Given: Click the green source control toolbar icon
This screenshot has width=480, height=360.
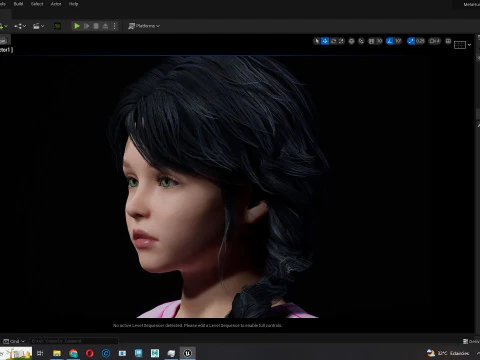Looking at the screenshot, I should (x=57, y=26).
